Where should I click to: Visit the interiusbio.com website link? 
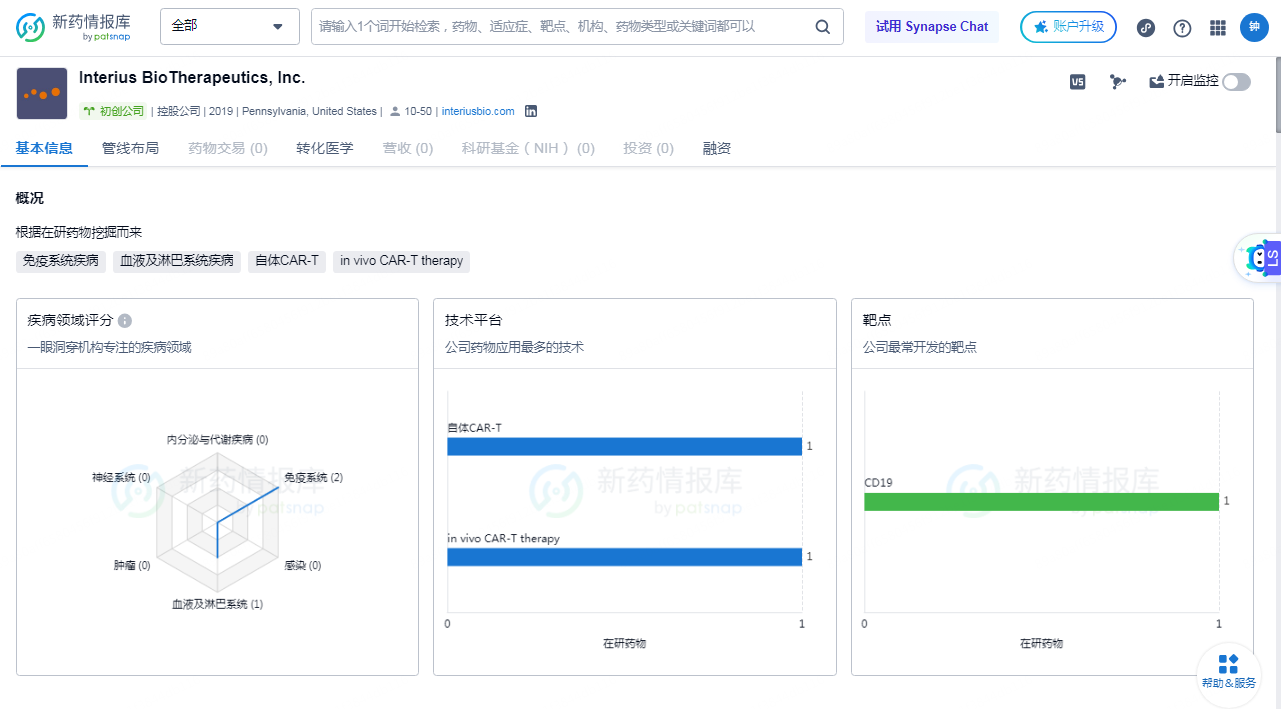[x=478, y=111]
